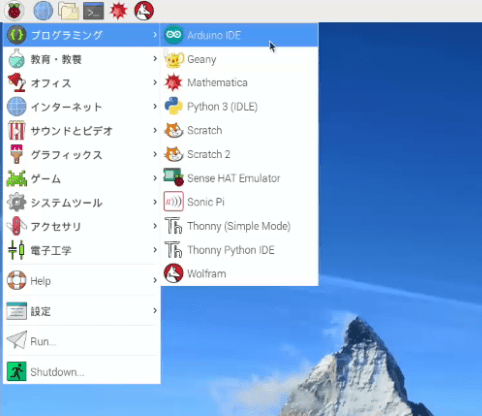
Task: Open Wolfram from taskbar wolf icon
Action: pos(144,10)
